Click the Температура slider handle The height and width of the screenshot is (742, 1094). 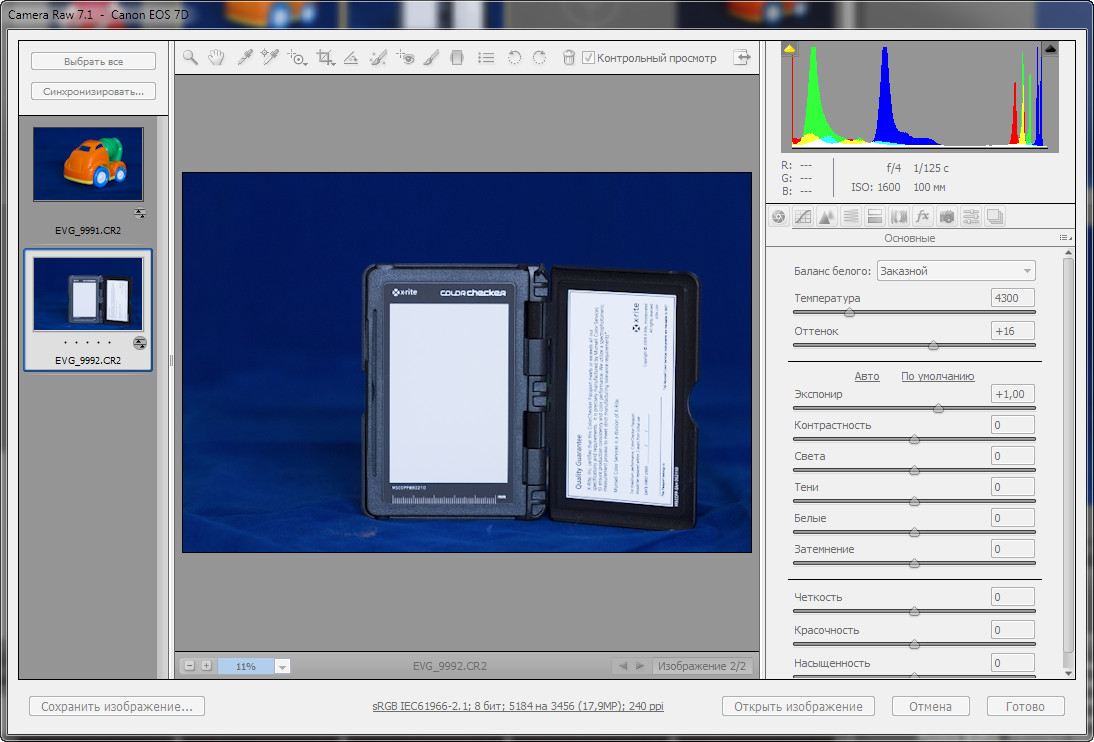point(849,313)
